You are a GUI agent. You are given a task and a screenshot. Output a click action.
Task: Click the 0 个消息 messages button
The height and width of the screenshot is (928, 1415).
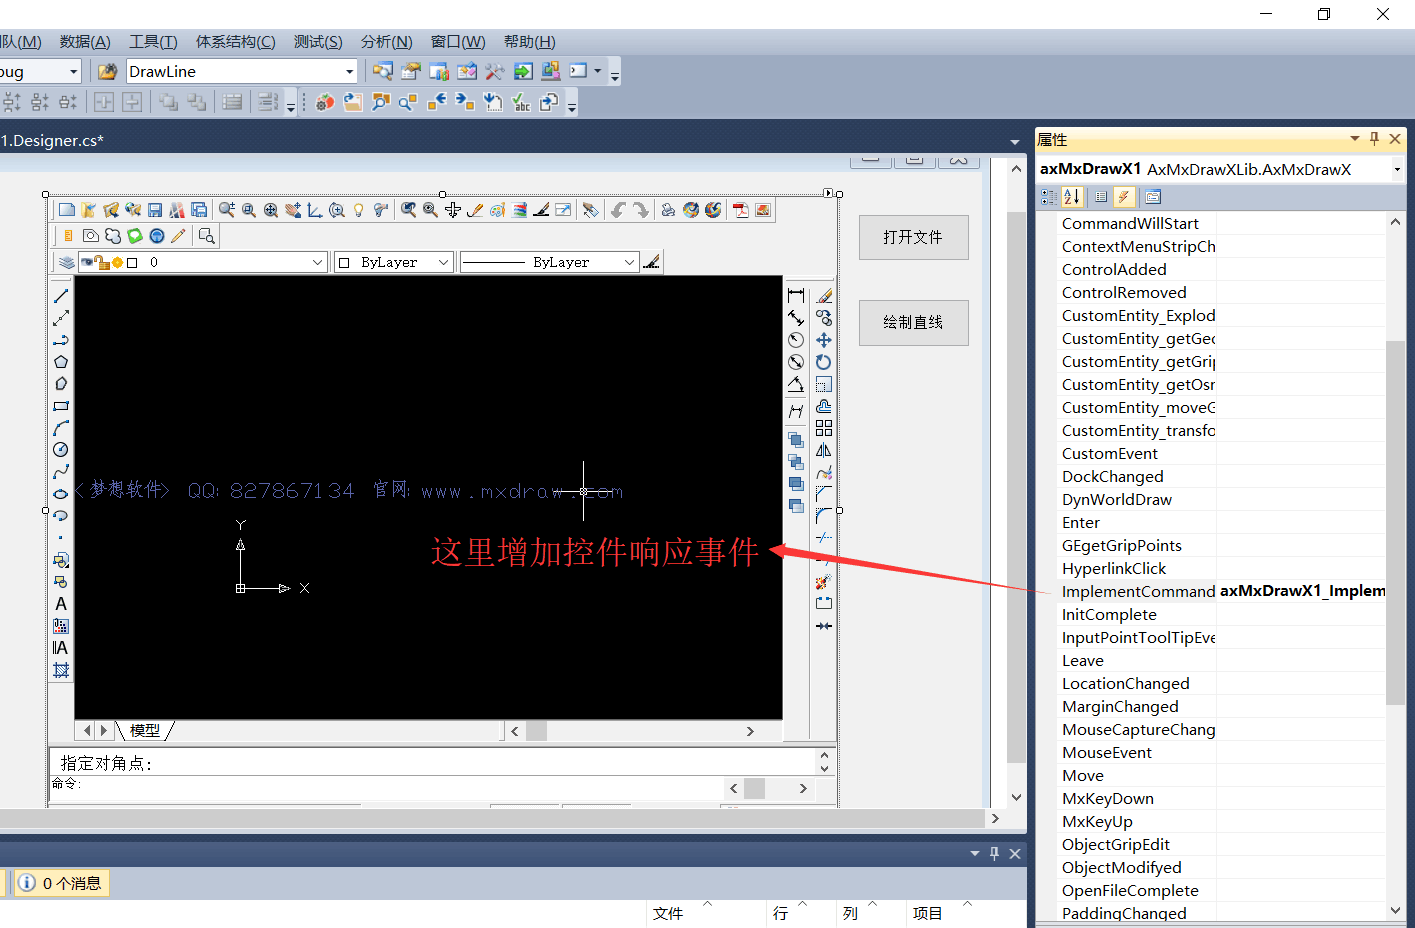(61, 883)
